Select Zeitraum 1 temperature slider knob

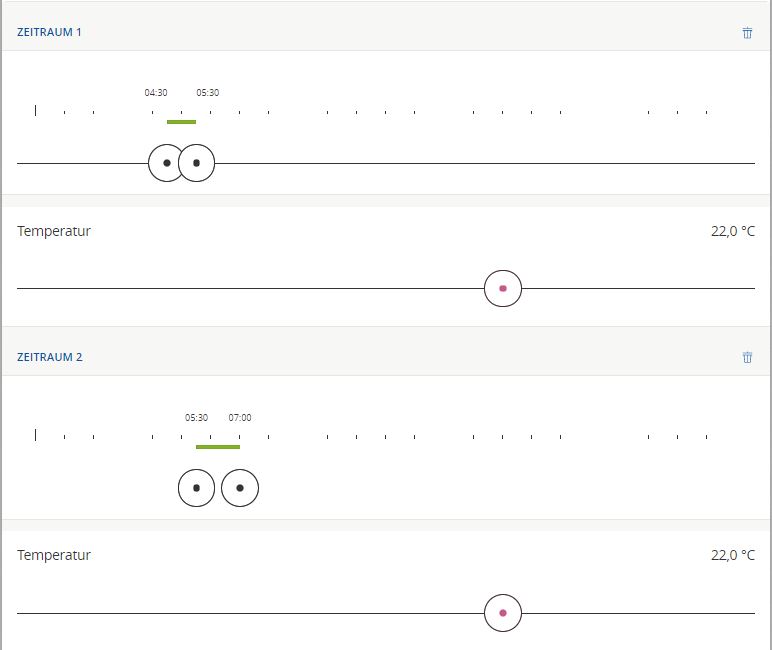point(503,288)
